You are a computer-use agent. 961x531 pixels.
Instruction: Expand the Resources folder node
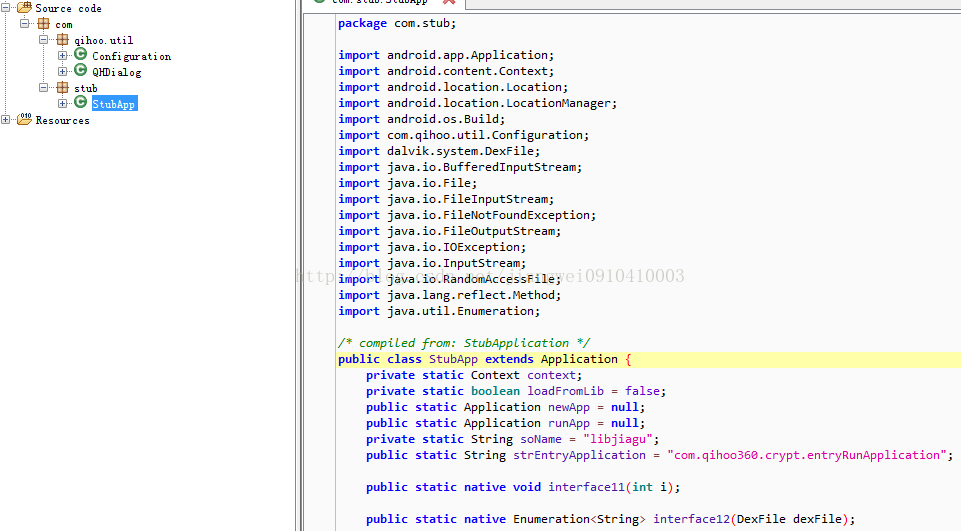tap(6, 120)
